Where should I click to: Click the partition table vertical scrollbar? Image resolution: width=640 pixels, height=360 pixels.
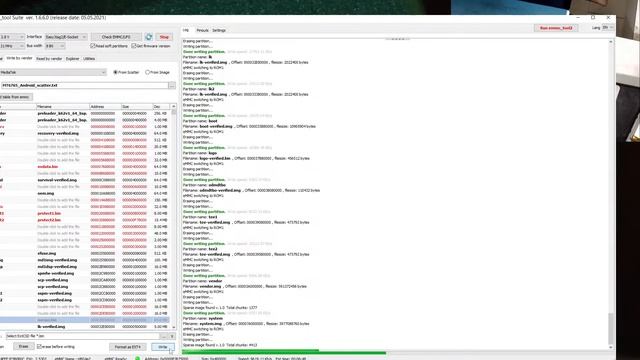tap(174, 216)
